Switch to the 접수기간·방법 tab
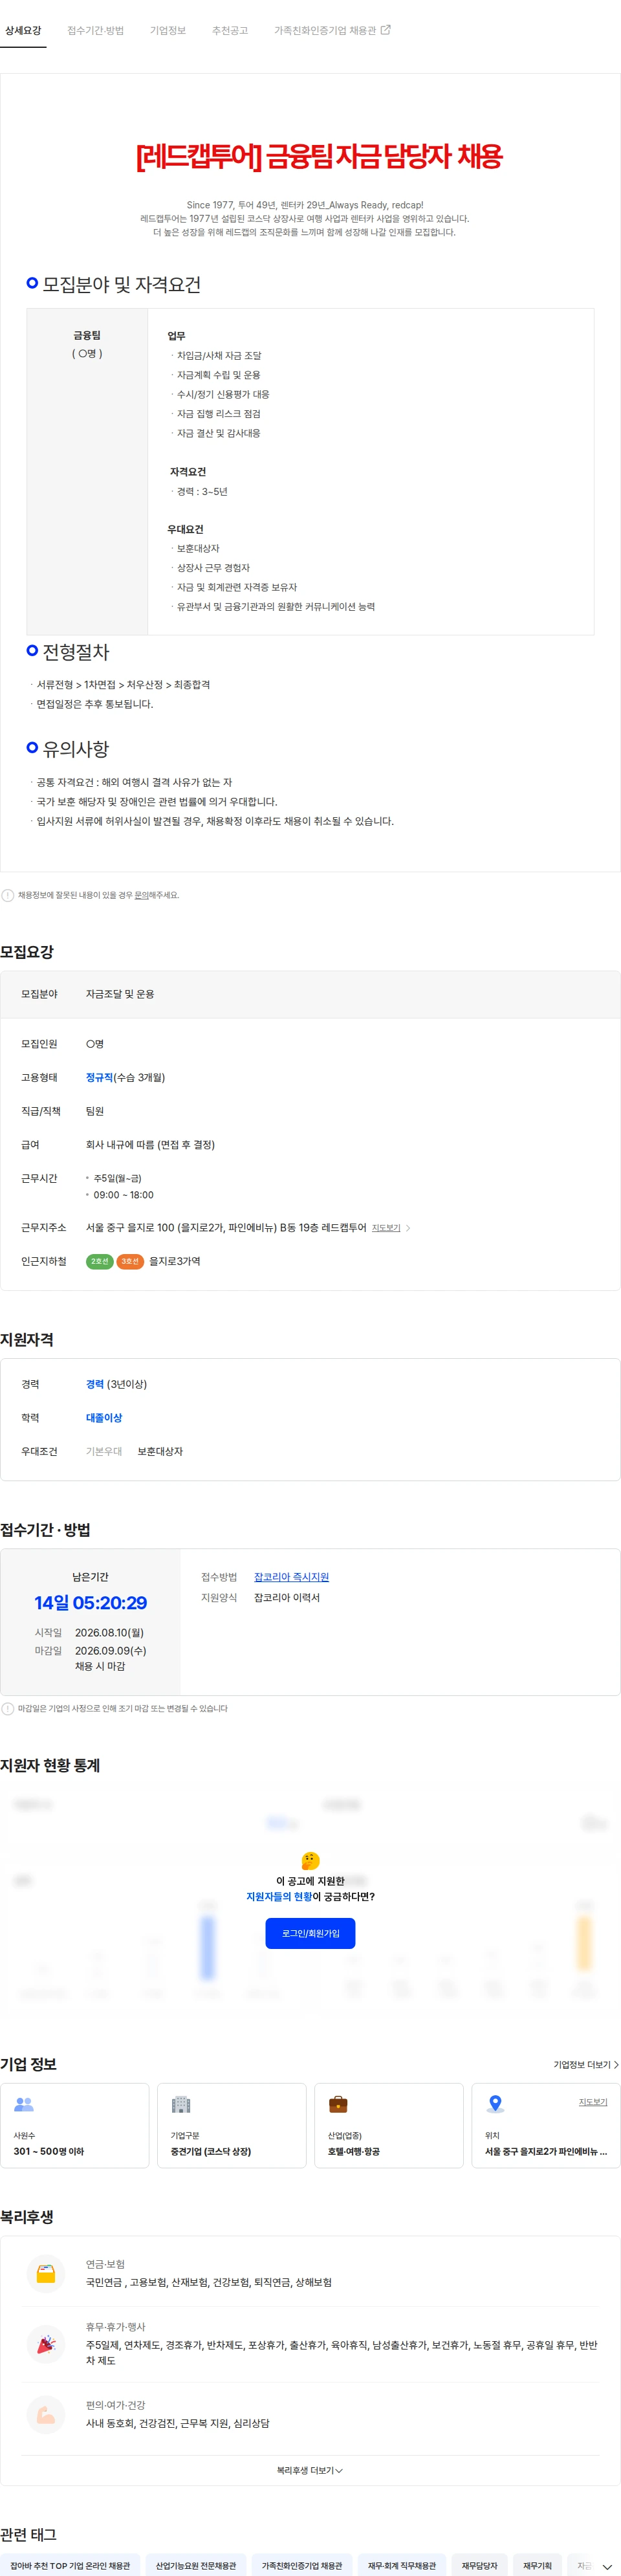621x2576 pixels. point(96,31)
